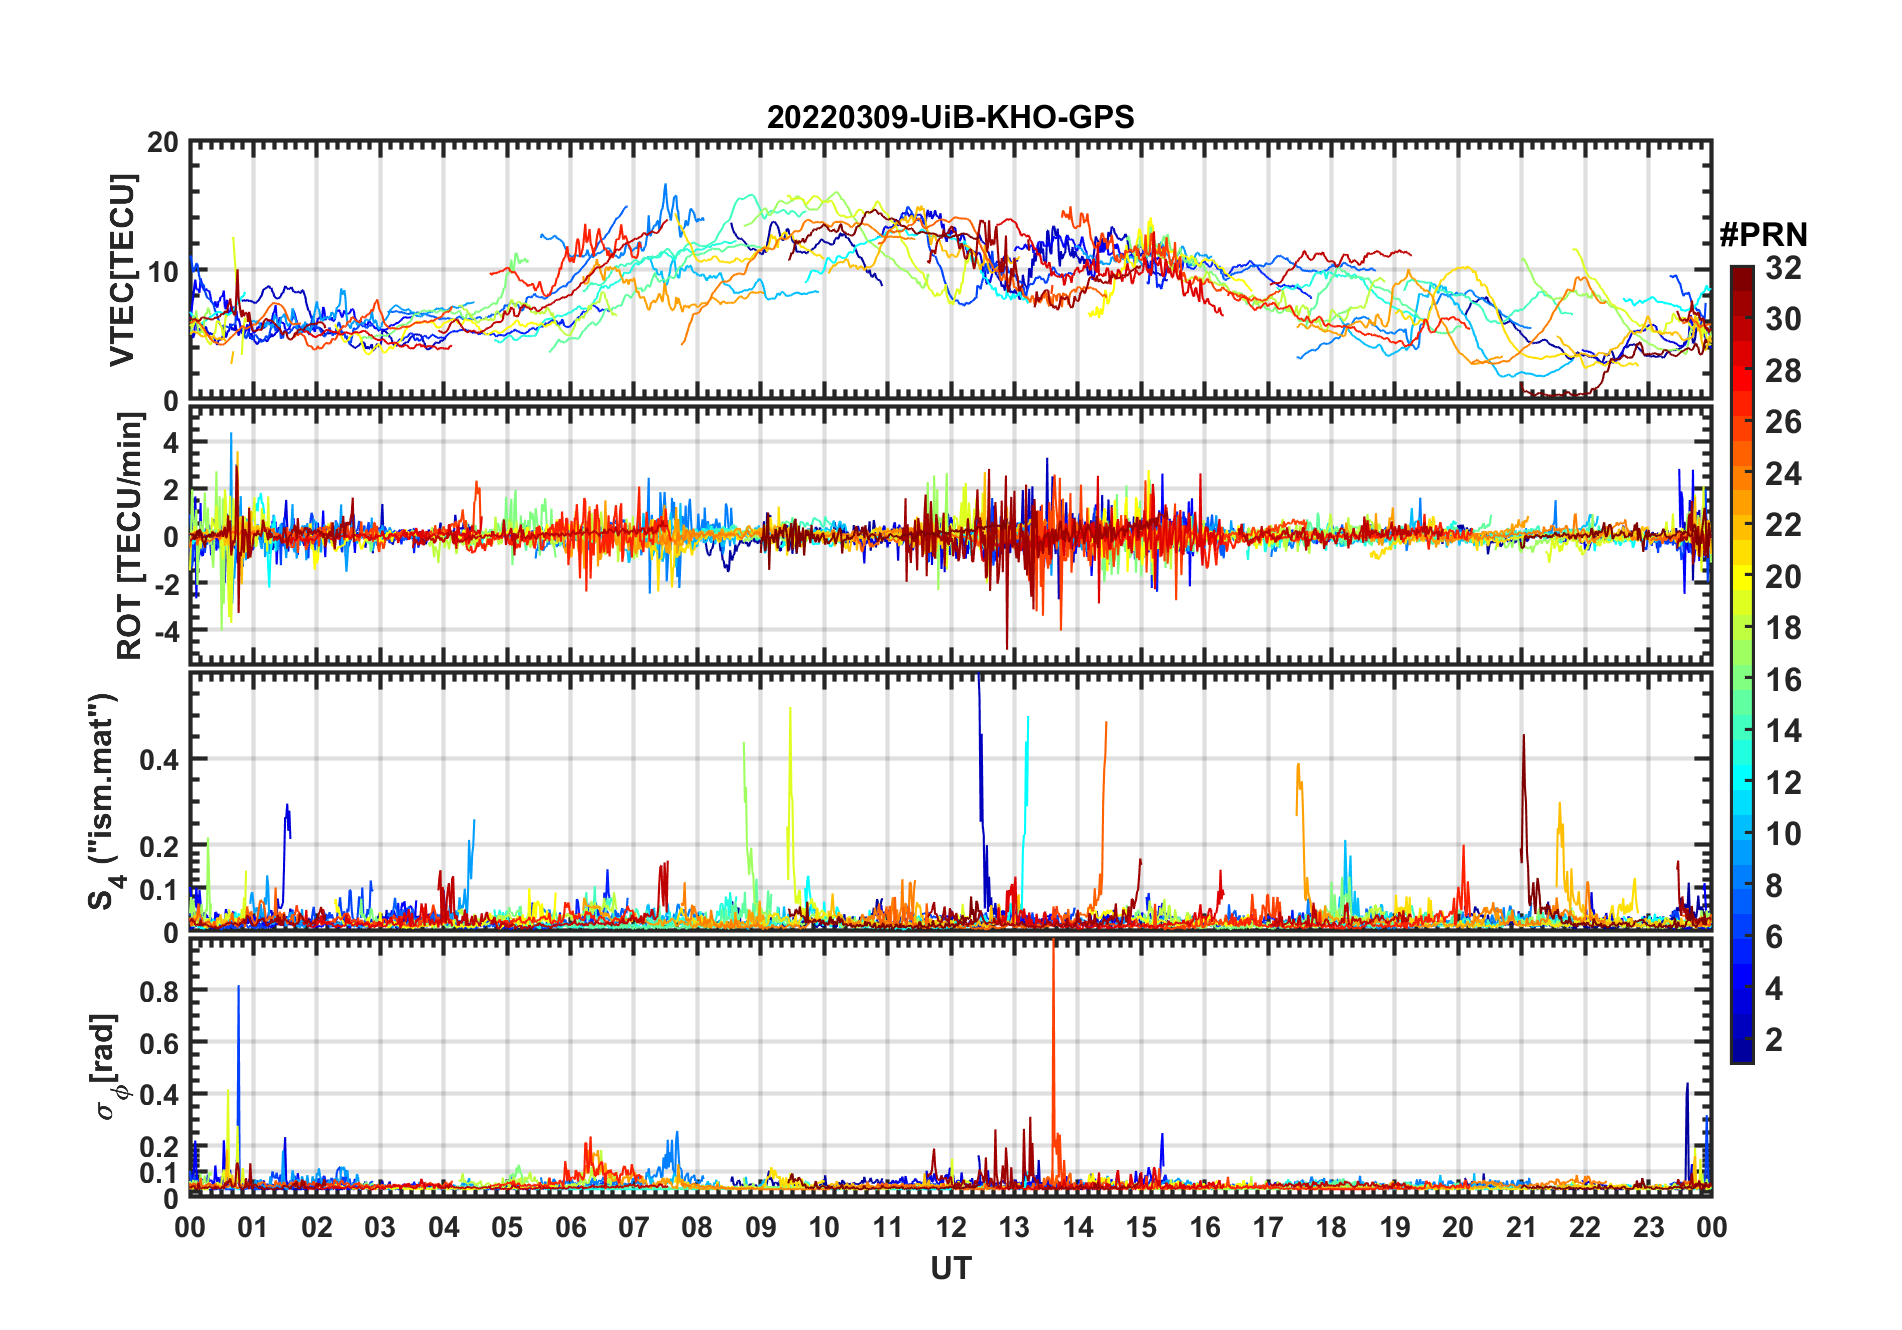The height and width of the screenshot is (1330, 1902).
Task: Click colorbar tick label 18
Action: 1783,628
